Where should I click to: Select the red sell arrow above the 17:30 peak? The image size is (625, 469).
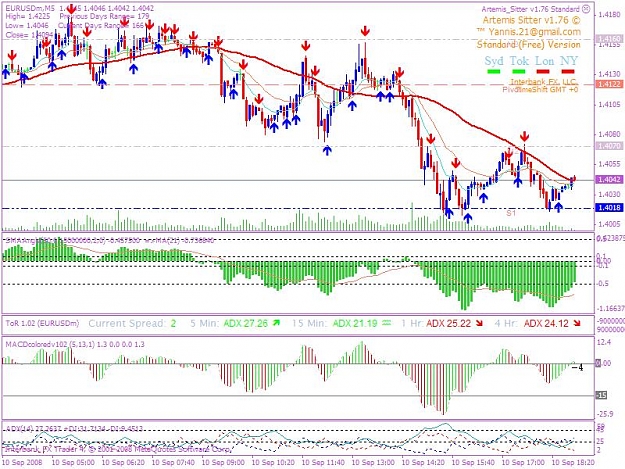point(524,137)
